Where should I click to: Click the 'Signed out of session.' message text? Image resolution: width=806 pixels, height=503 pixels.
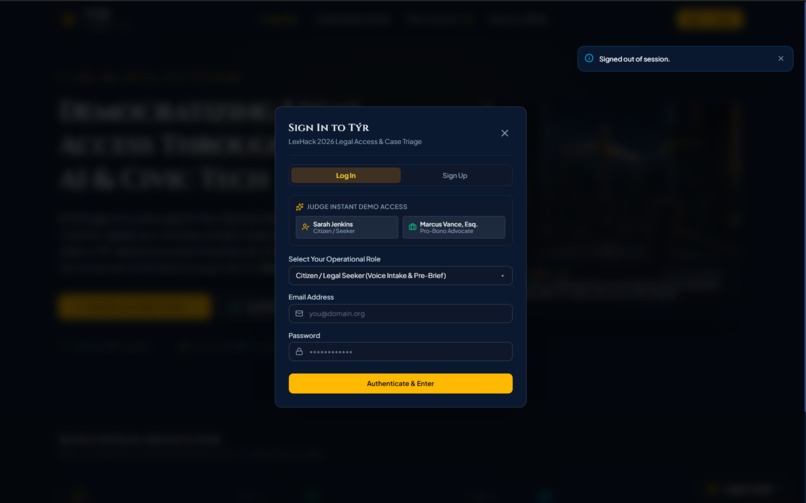tap(634, 59)
